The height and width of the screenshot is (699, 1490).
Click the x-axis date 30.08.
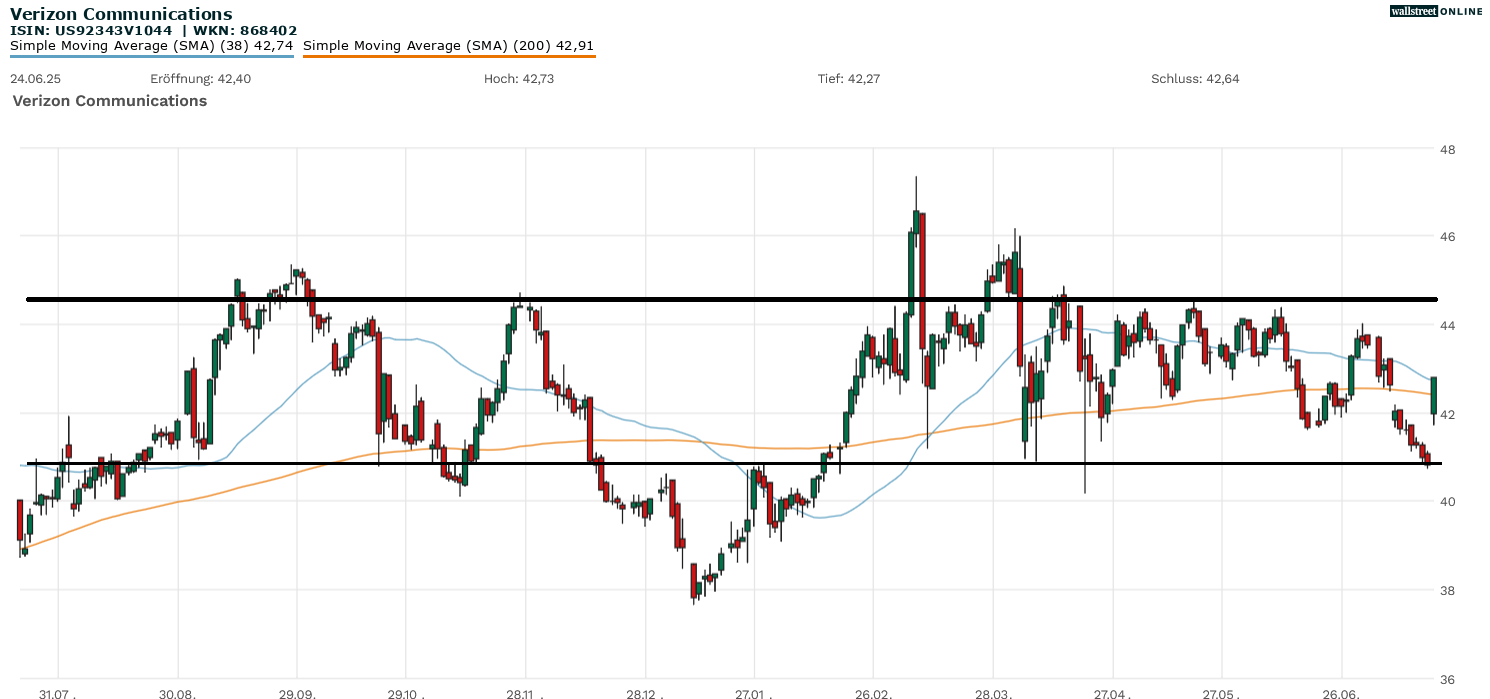tap(178, 693)
